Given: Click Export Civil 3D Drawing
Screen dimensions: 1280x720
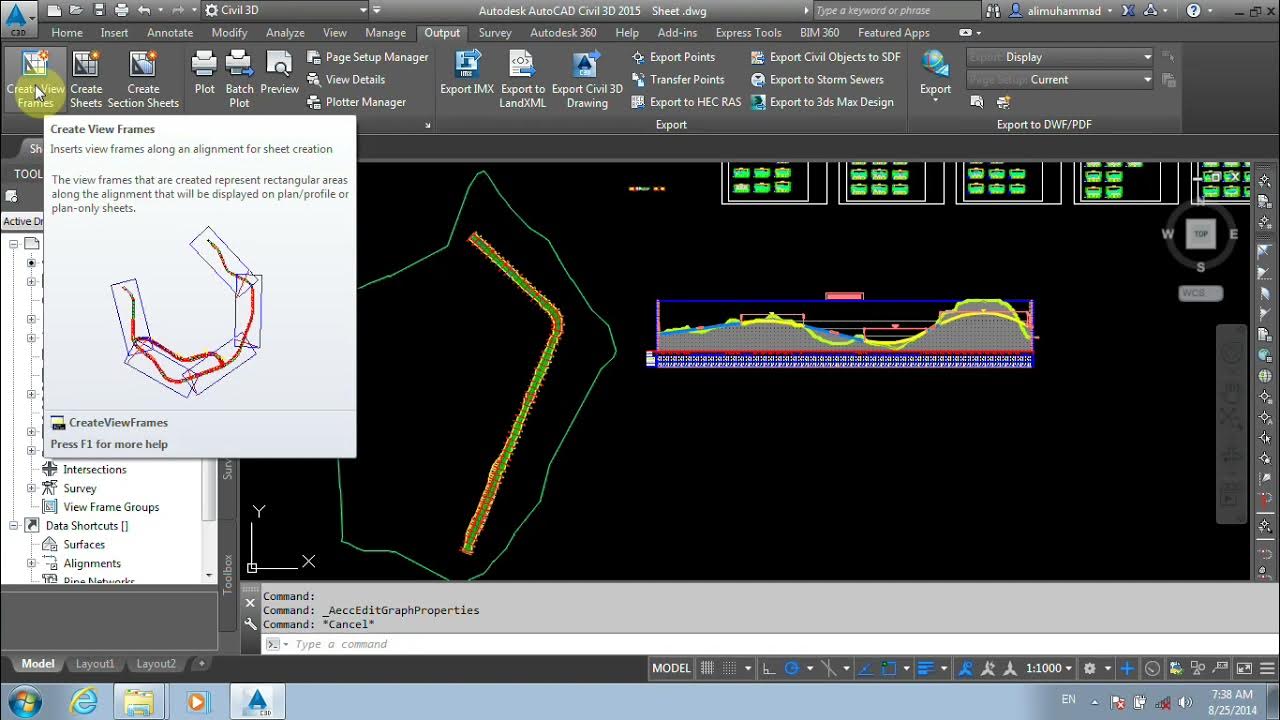Looking at the screenshot, I should pos(587,79).
